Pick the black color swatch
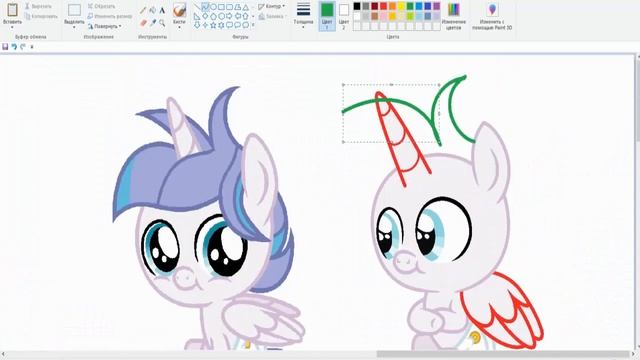This screenshot has height=360, width=640. coord(357,6)
